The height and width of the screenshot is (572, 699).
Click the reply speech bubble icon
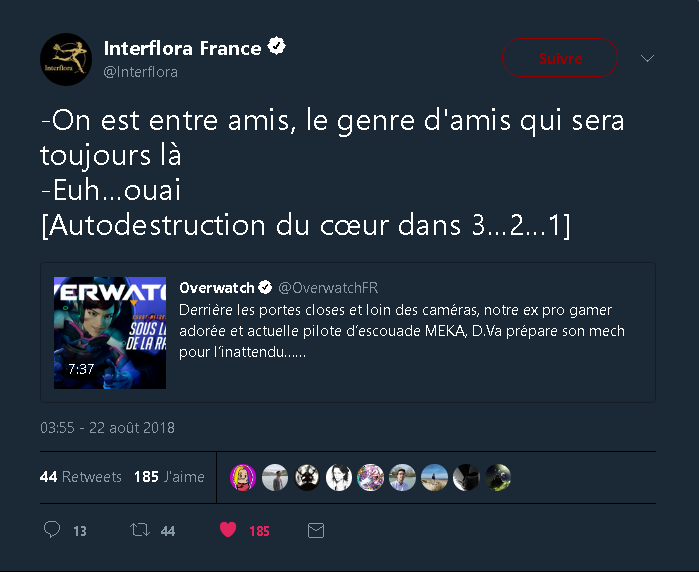coord(52,529)
